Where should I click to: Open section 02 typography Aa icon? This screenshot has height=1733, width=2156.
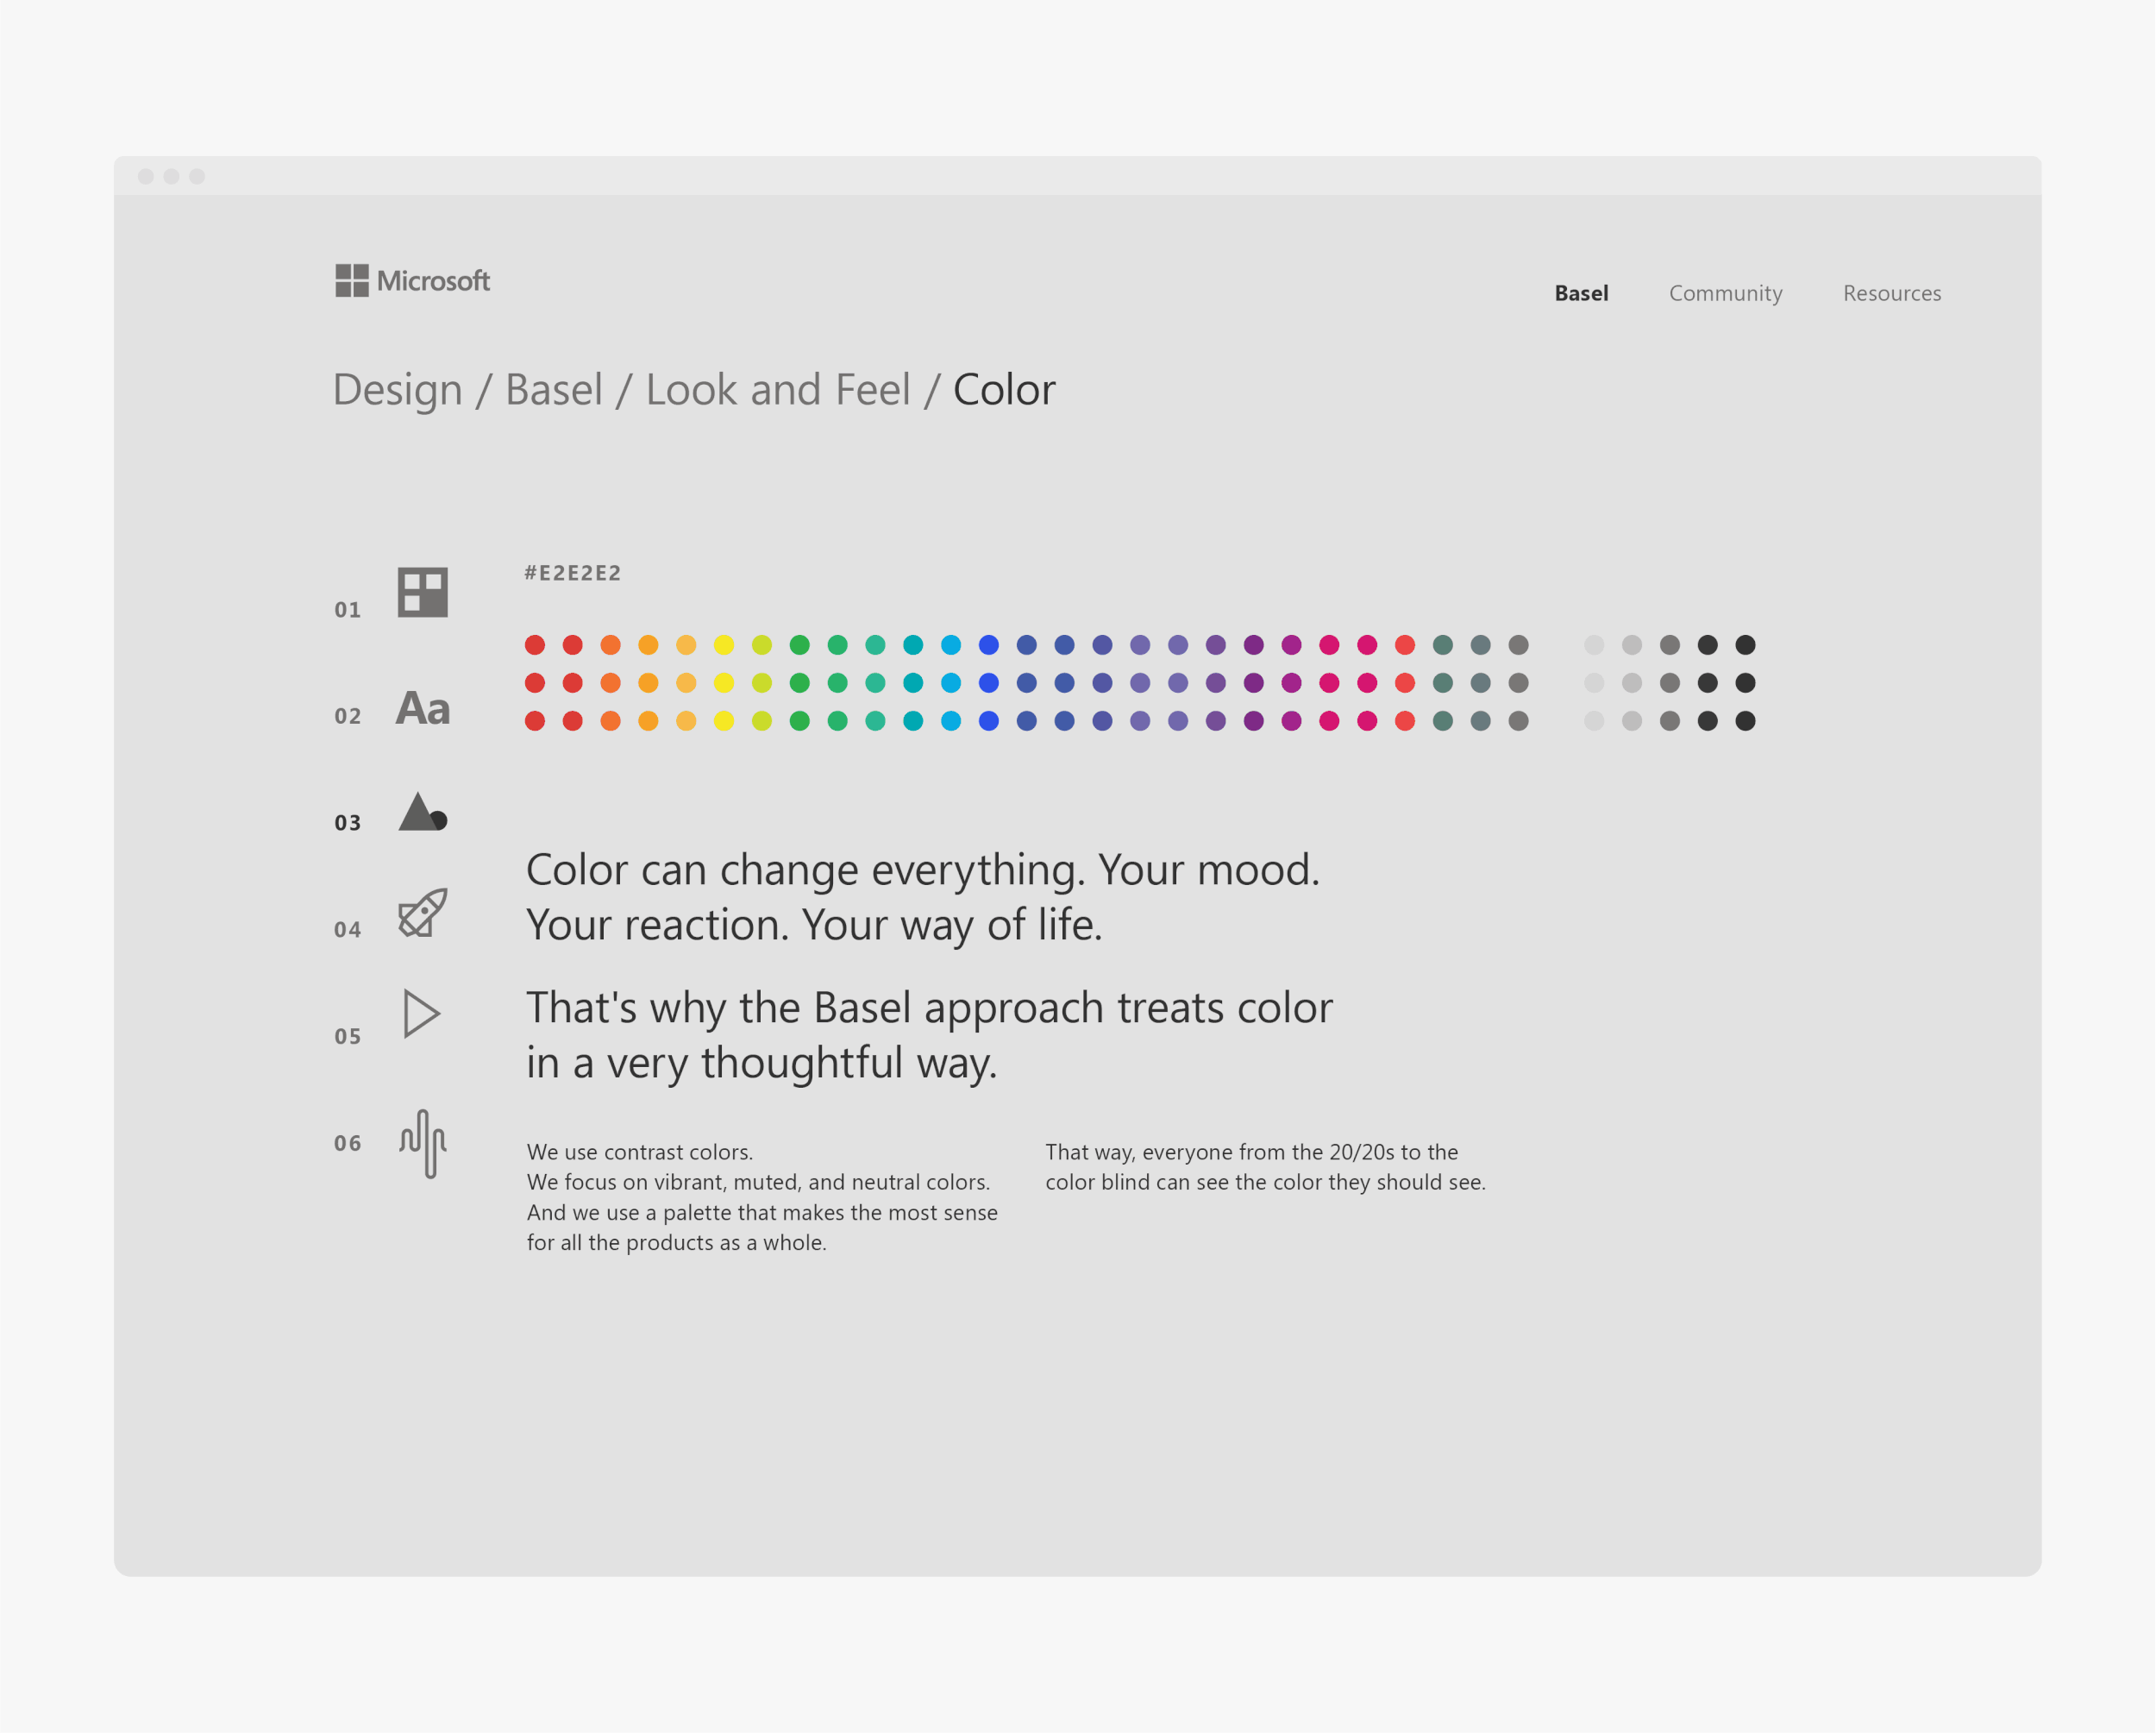(x=423, y=709)
